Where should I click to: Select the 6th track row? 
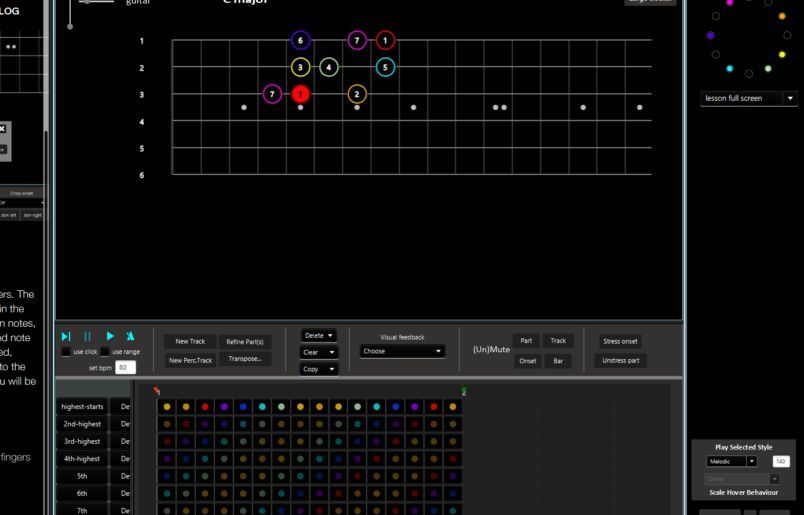(x=82, y=493)
